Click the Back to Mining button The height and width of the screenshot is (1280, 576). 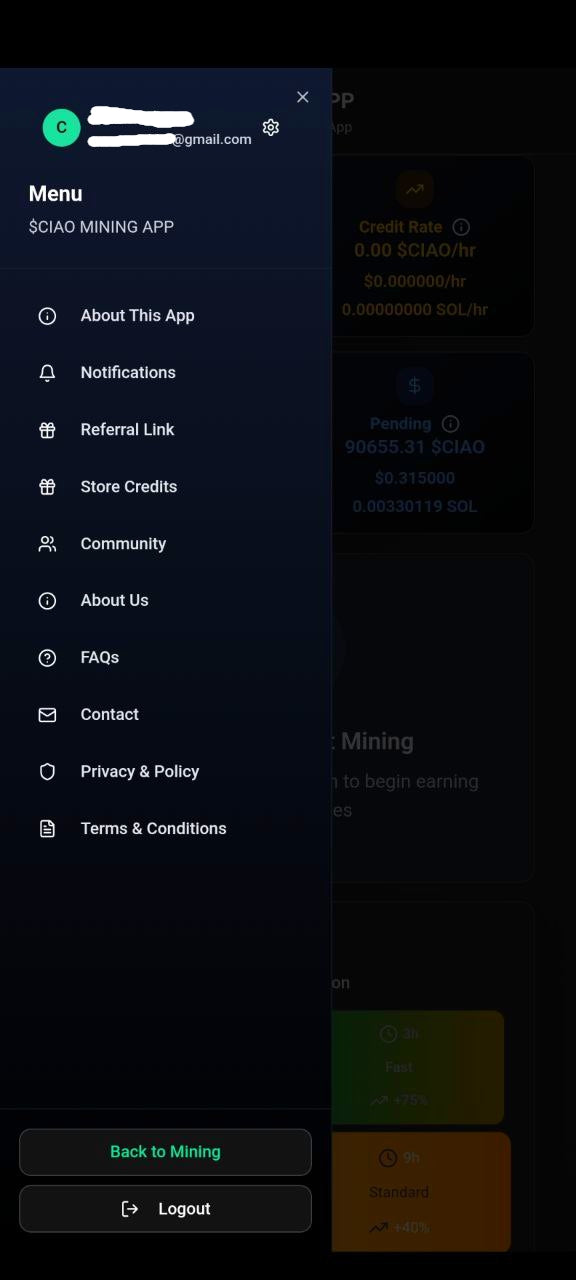tap(165, 1151)
